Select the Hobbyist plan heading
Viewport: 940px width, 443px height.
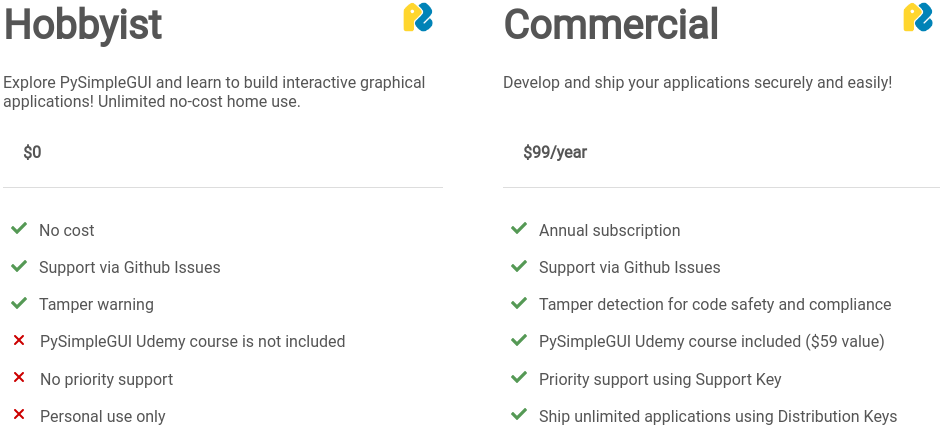(x=83, y=26)
